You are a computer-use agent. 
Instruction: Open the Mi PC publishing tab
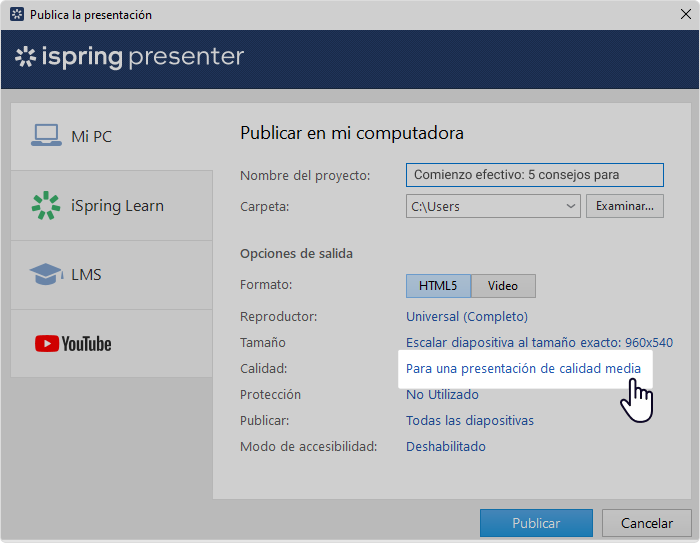tap(112, 136)
